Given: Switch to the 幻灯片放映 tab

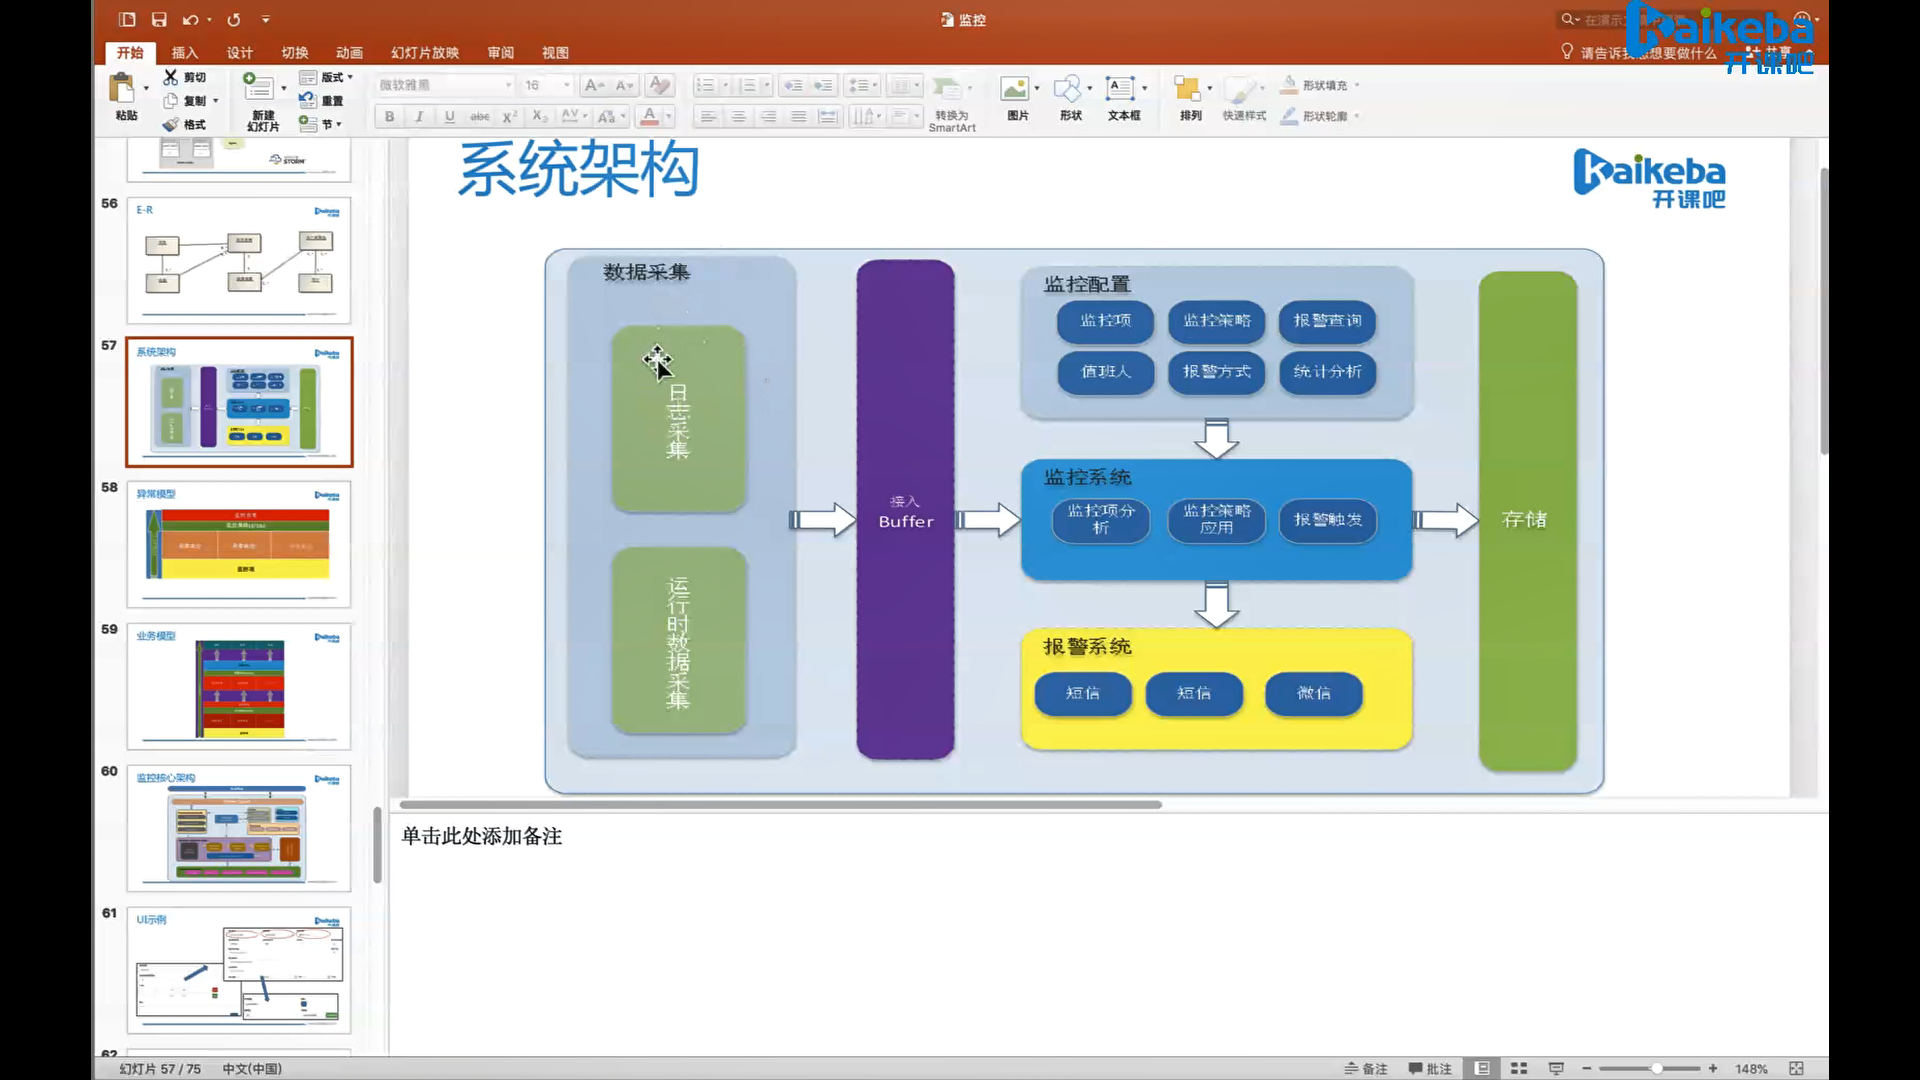Looking at the screenshot, I should tap(425, 52).
